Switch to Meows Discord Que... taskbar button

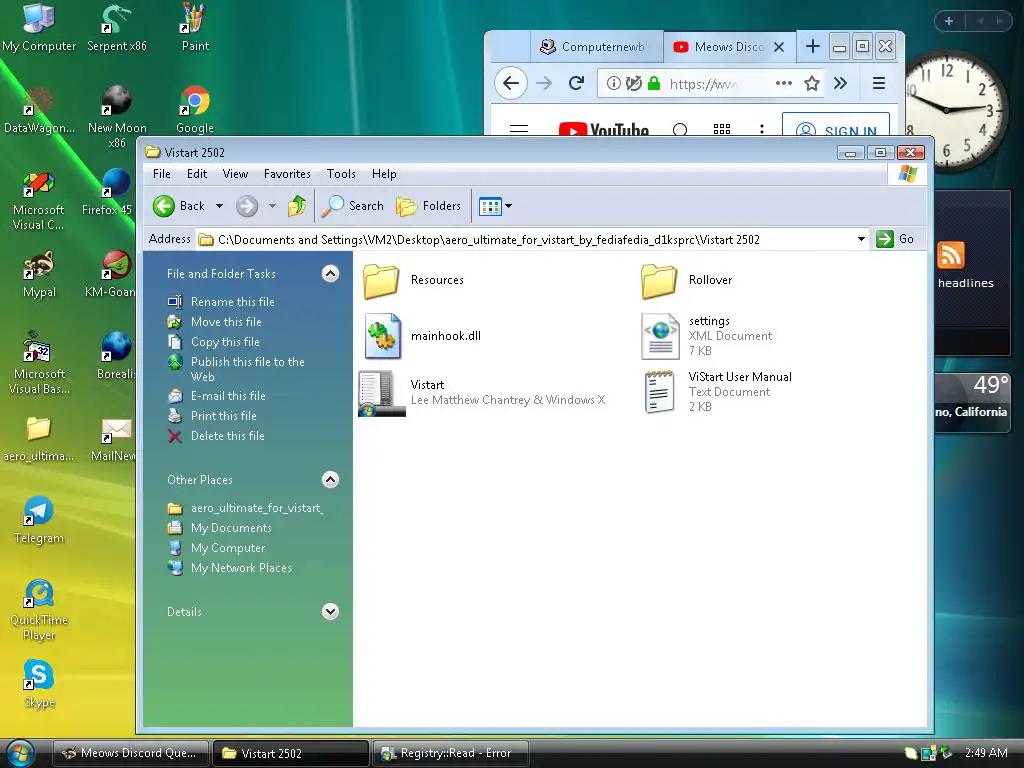coord(130,753)
